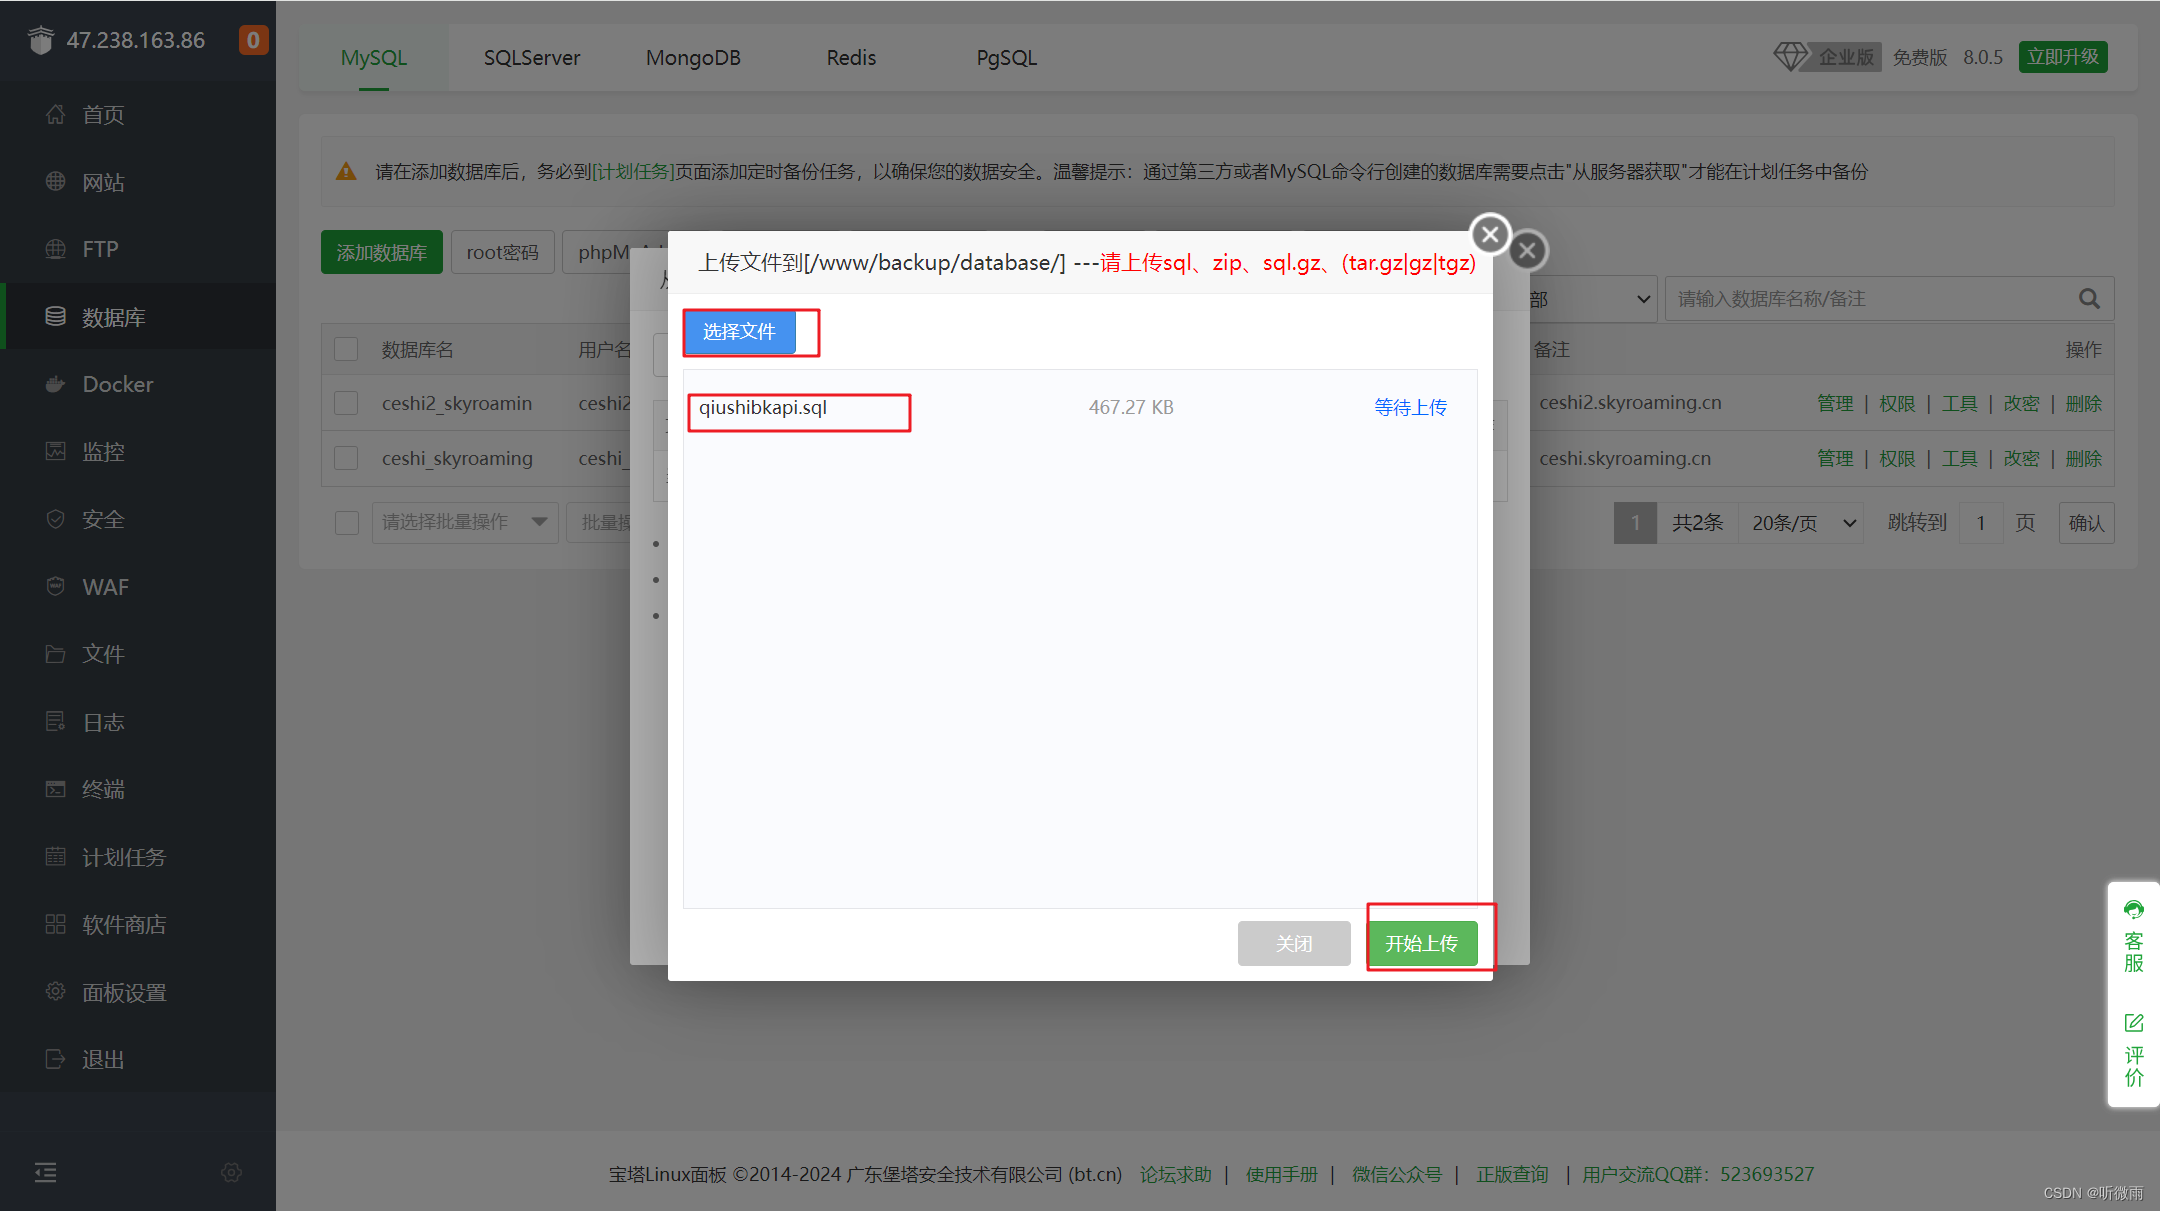Click 改密 for ceshi.skyroaming.cn row

pyautogui.click(x=2021, y=458)
